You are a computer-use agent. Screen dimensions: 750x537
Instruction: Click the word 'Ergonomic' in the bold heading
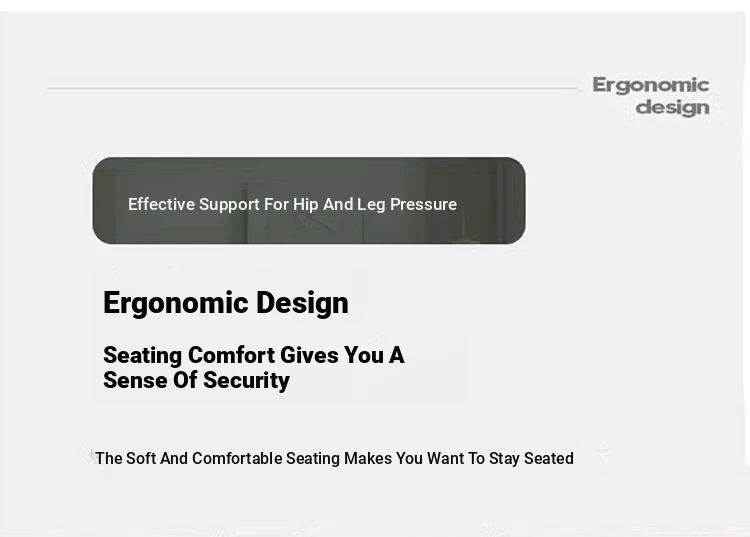coord(176,304)
